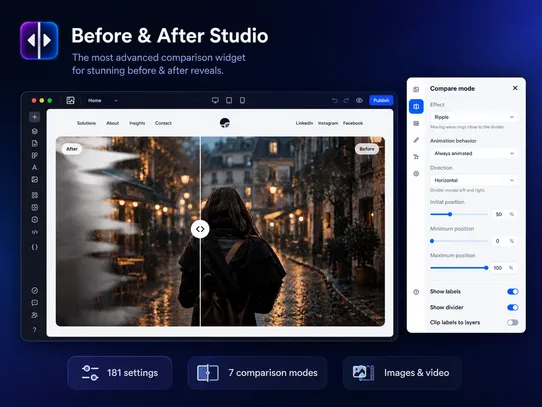Open the Instagram link
The width and height of the screenshot is (542, 407).
coord(328,123)
